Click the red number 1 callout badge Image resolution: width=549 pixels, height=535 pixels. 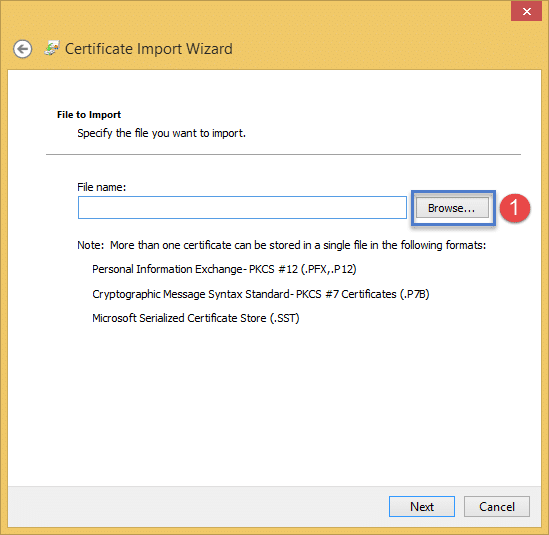(515, 208)
